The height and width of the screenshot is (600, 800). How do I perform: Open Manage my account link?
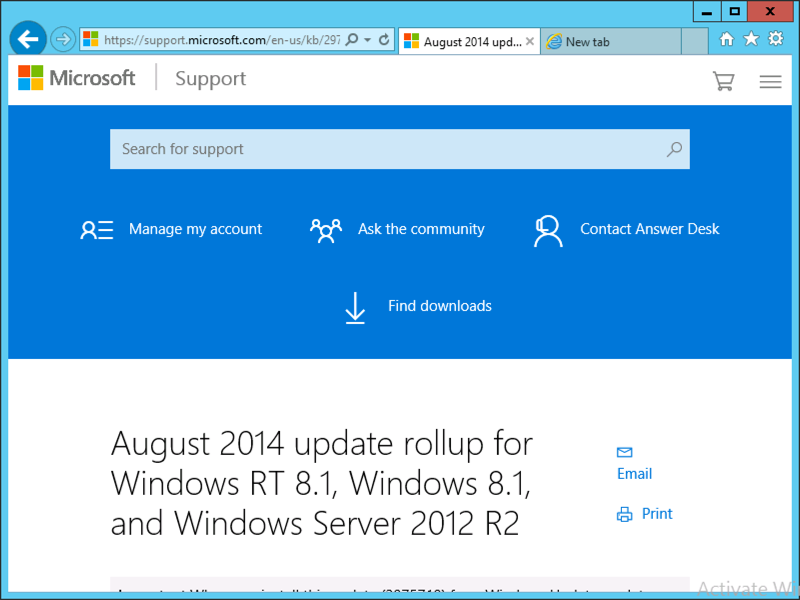(195, 229)
